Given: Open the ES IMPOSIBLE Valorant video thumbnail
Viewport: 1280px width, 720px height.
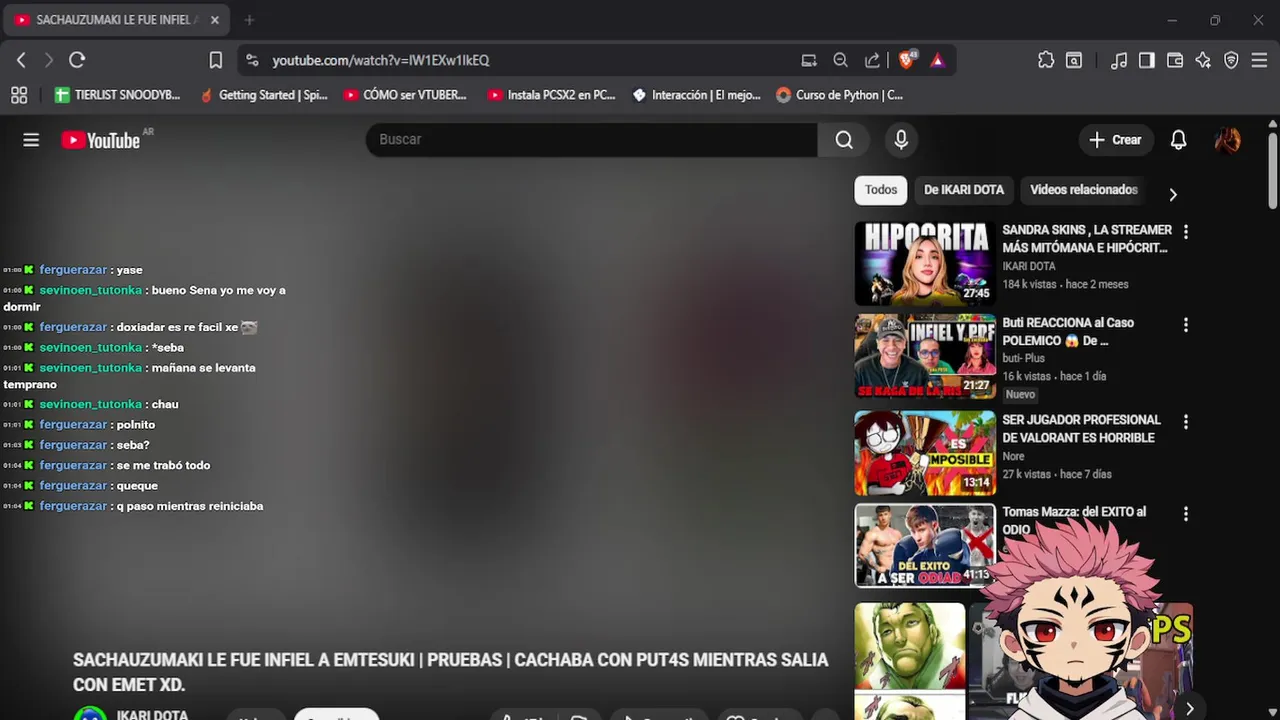Looking at the screenshot, I should pos(925,453).
